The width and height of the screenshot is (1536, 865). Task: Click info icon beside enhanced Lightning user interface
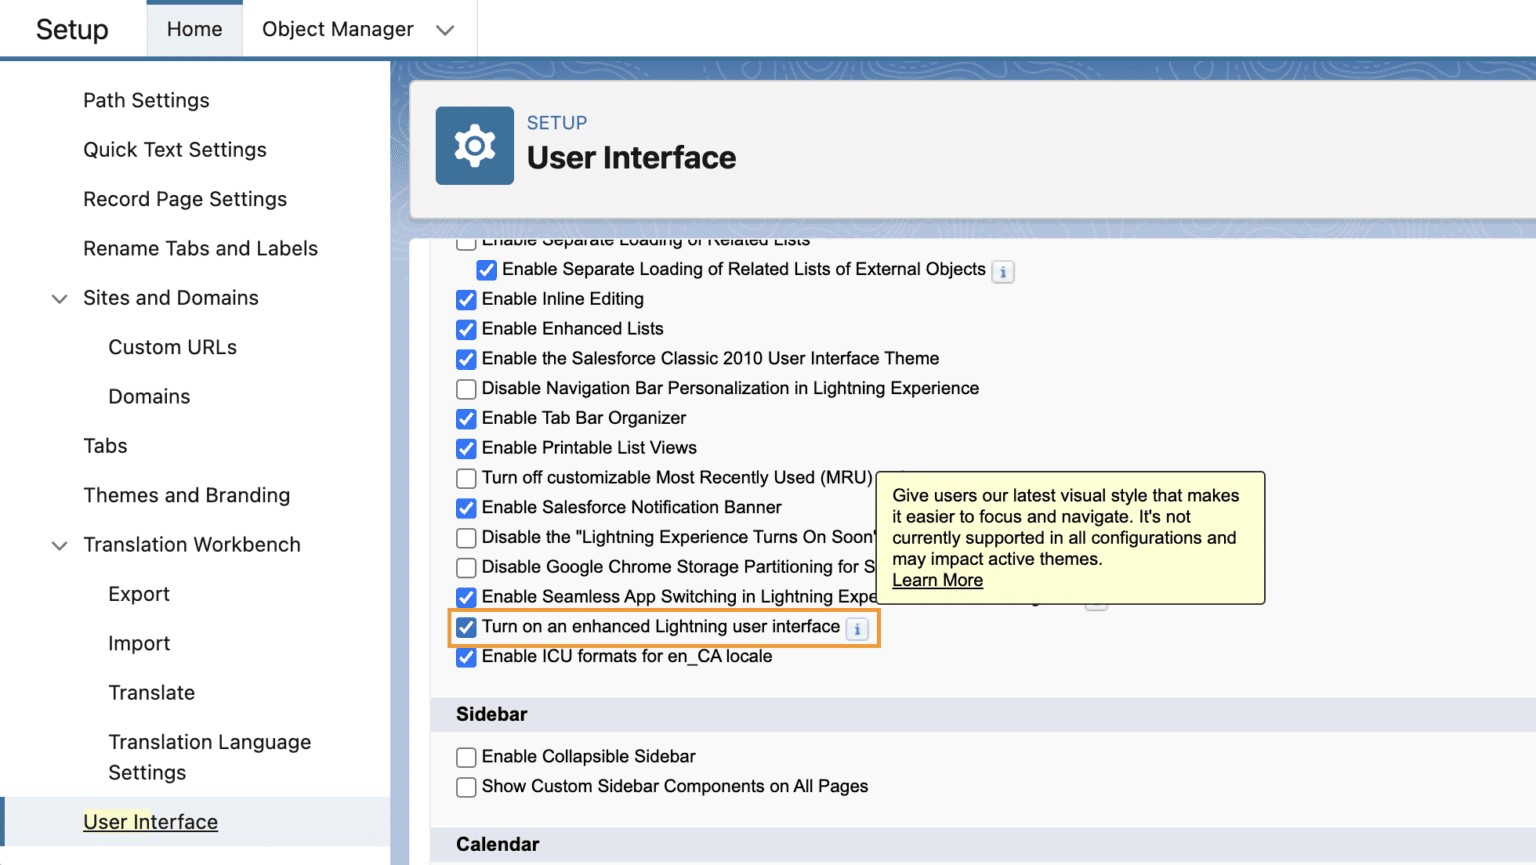coord(857,629)
